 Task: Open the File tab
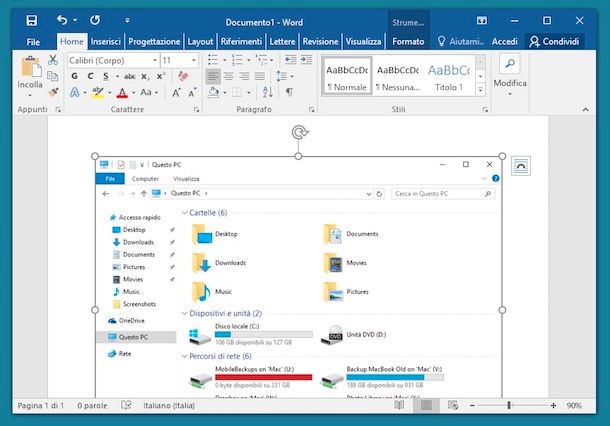(33, 42)
